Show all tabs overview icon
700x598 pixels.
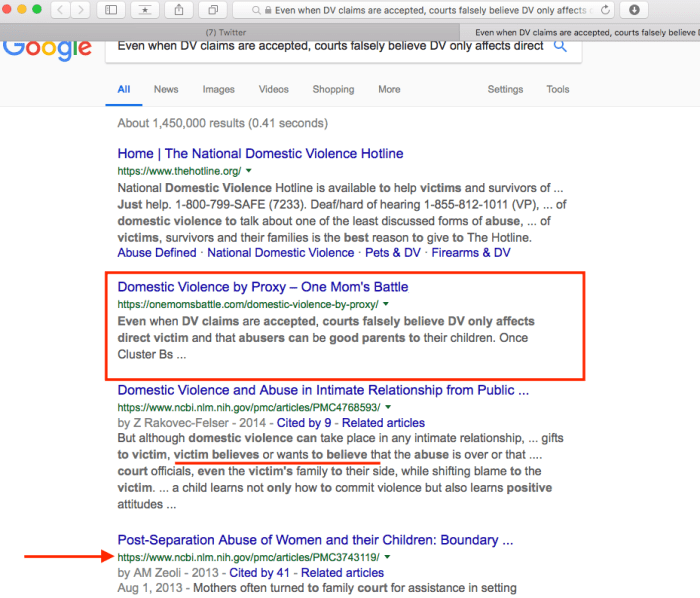212,10
